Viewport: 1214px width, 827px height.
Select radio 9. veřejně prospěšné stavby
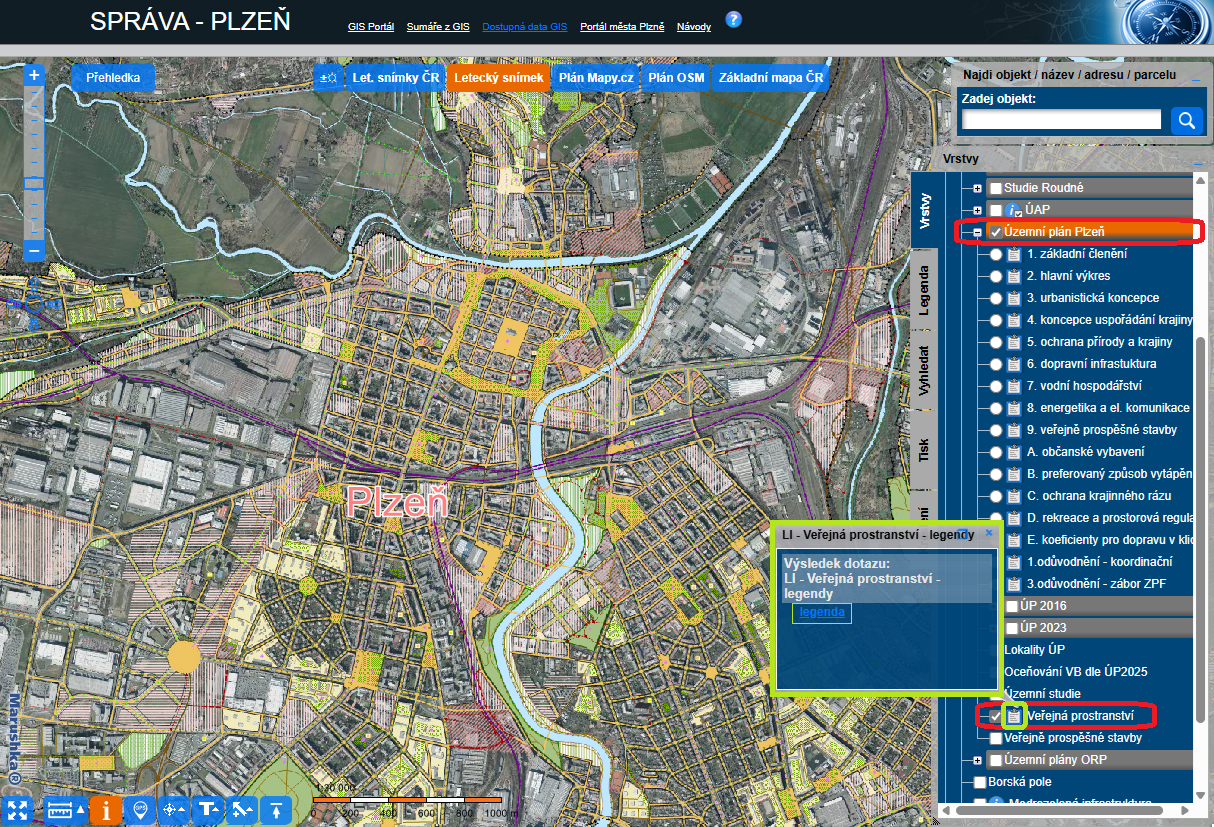click(996, 430)
